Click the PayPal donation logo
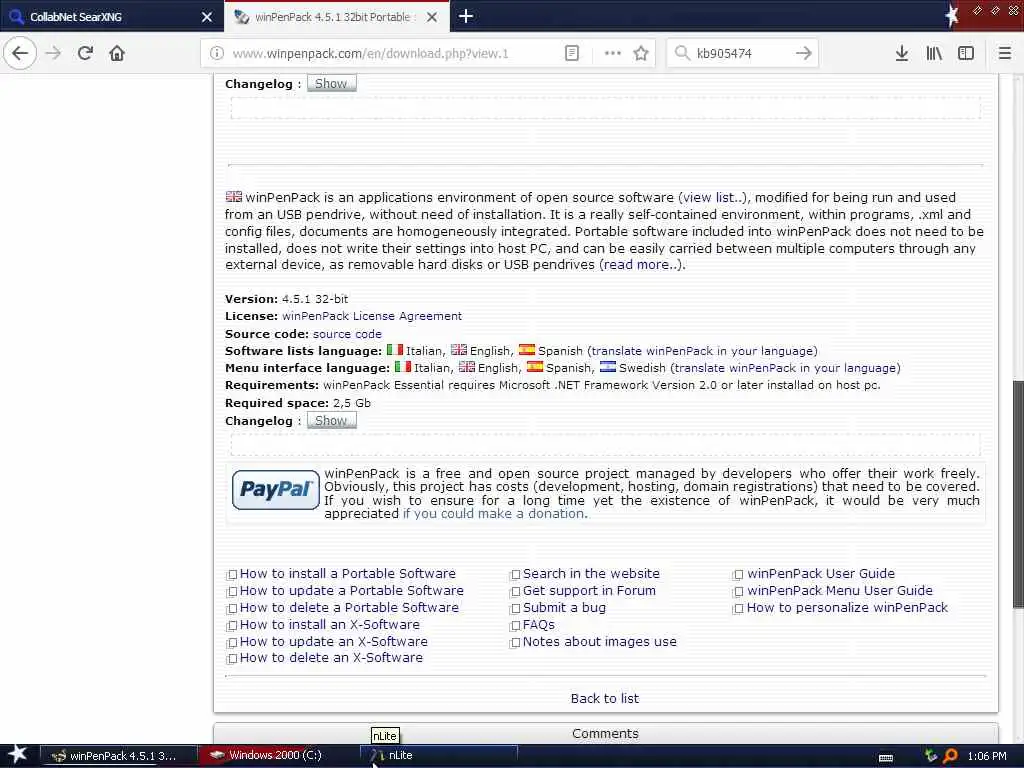Viewport: 1024px width, 768px height. coord(276,490)
